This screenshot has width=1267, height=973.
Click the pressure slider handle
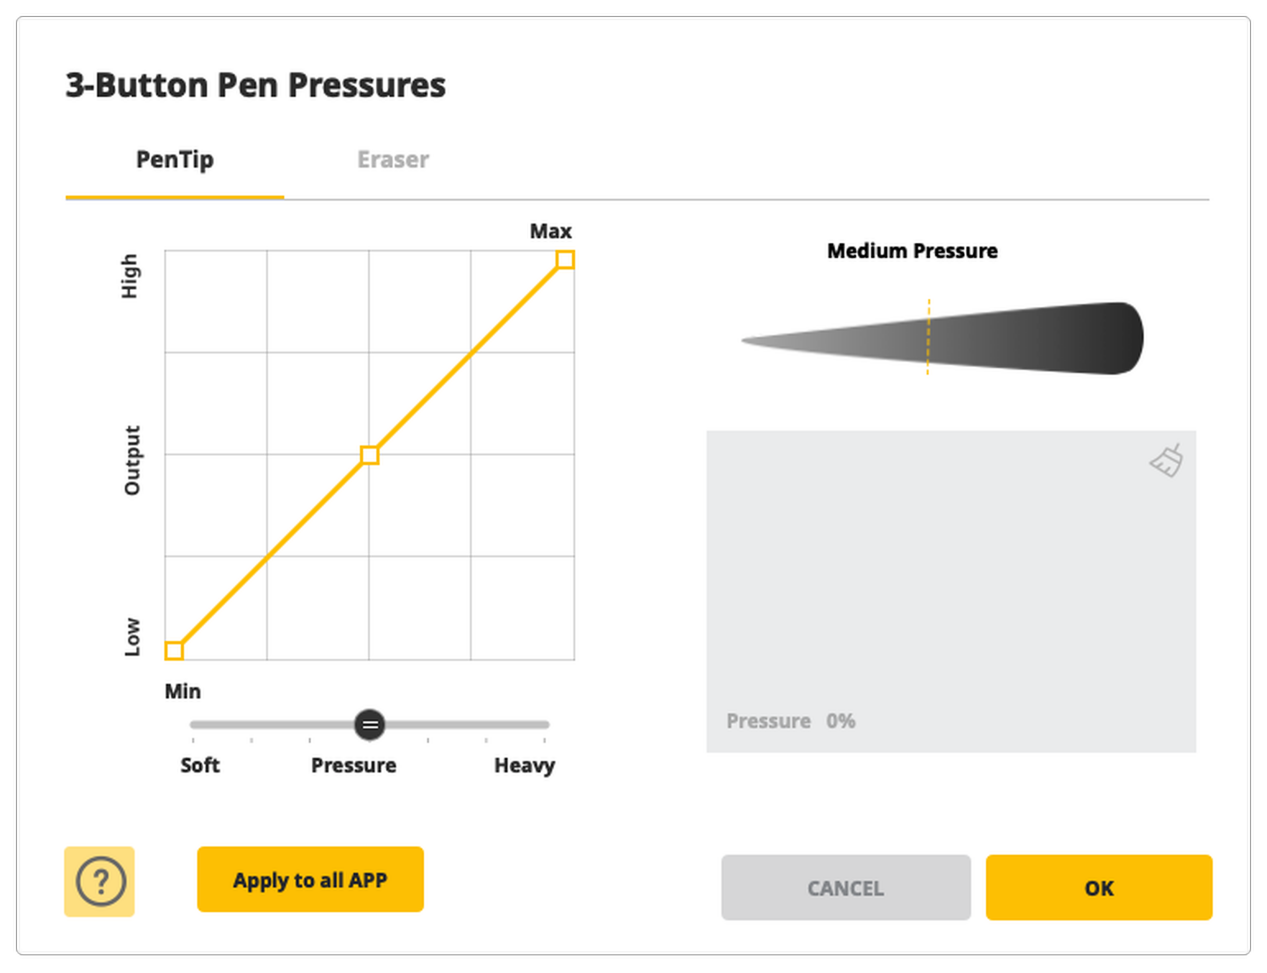pyautogui.click(x=370, y=725)
